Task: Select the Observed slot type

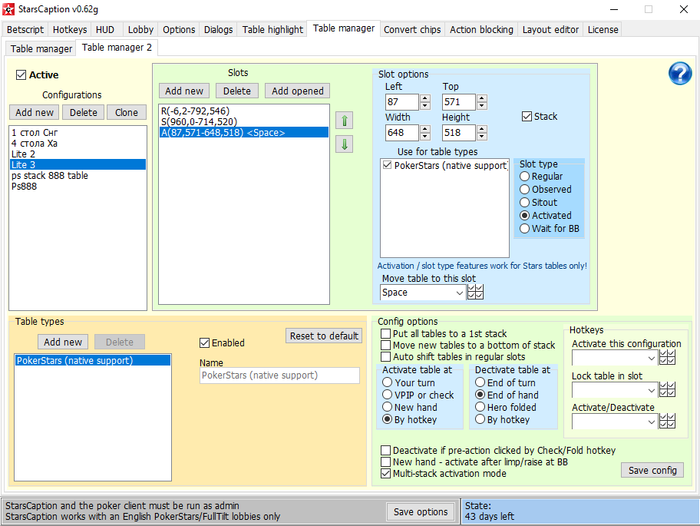Action: pyautogui.click(x=525, y=189)
